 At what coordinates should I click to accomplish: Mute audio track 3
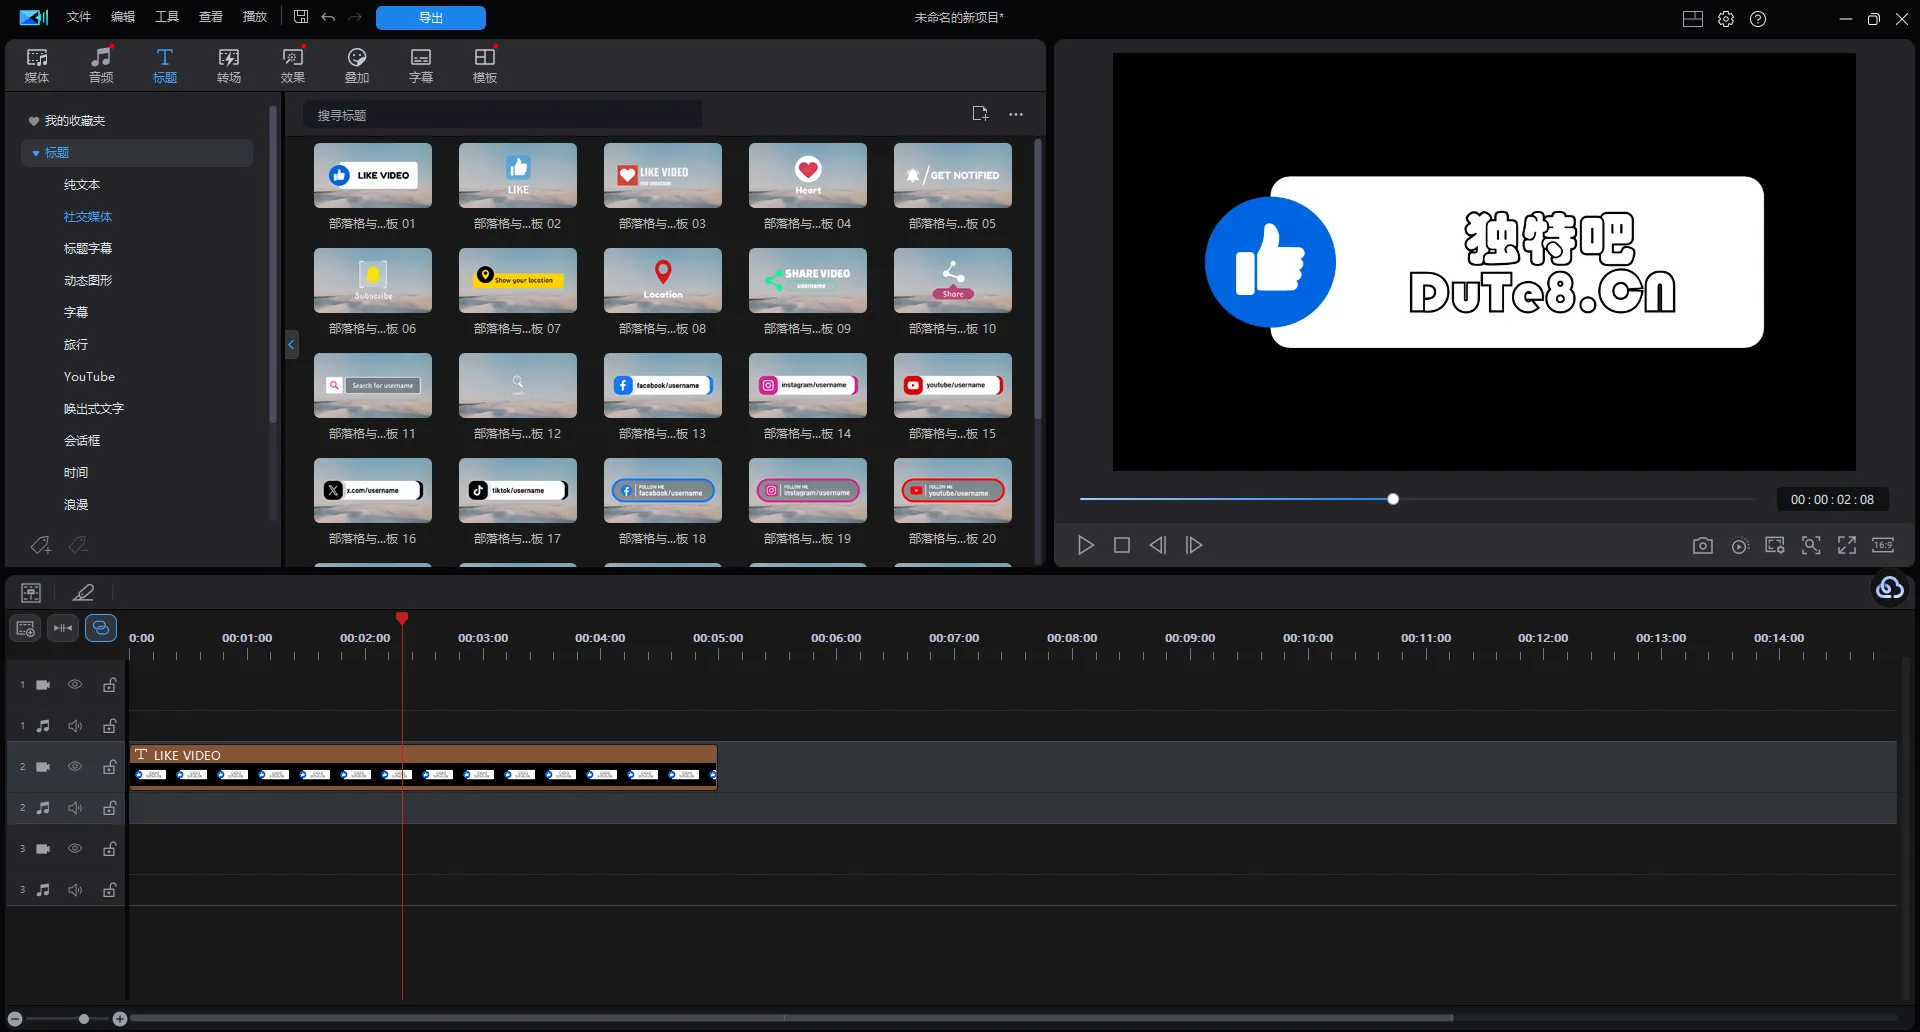(x=75, y=890)
